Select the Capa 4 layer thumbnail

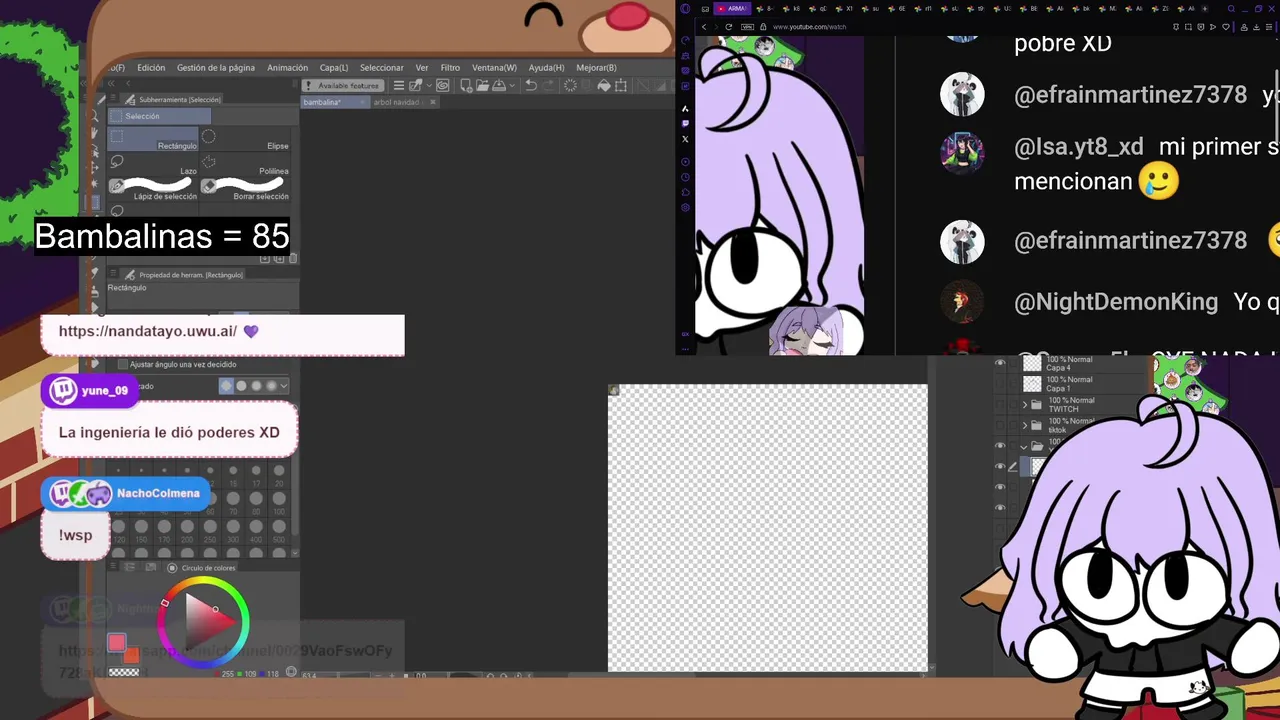tap(1032, 363)
